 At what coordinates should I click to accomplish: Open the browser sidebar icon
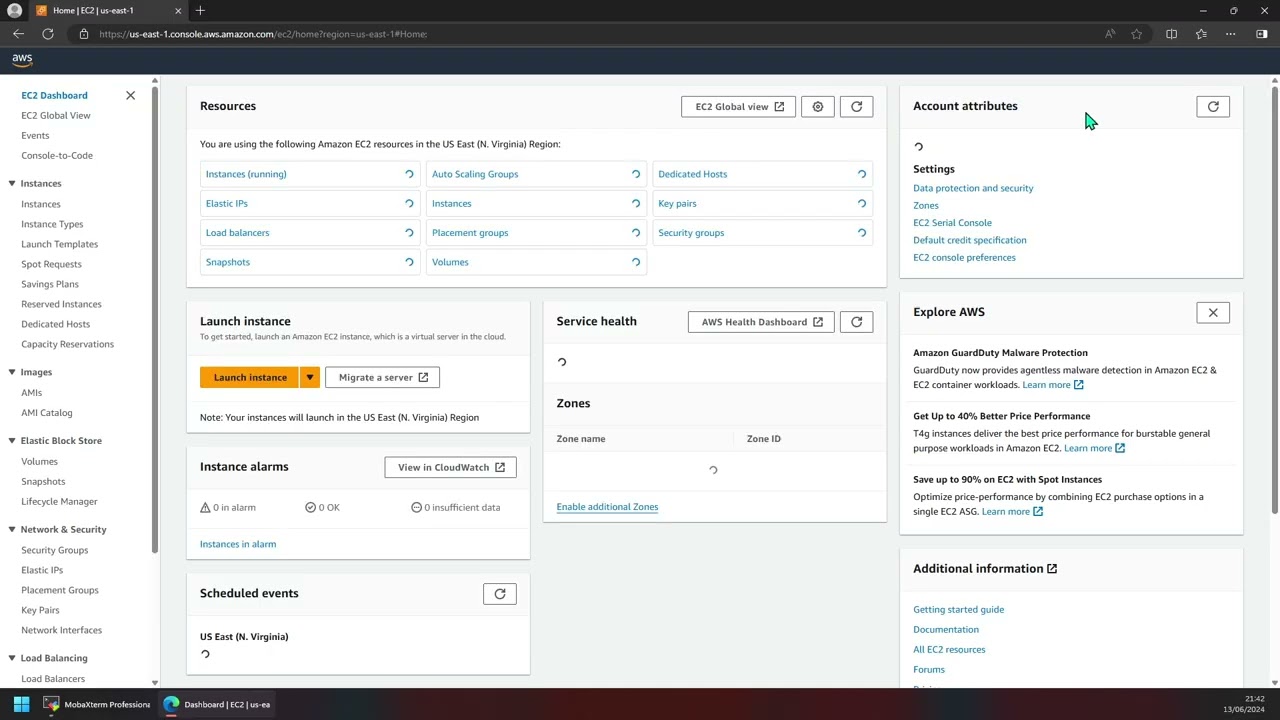[x=1262, y=34]
